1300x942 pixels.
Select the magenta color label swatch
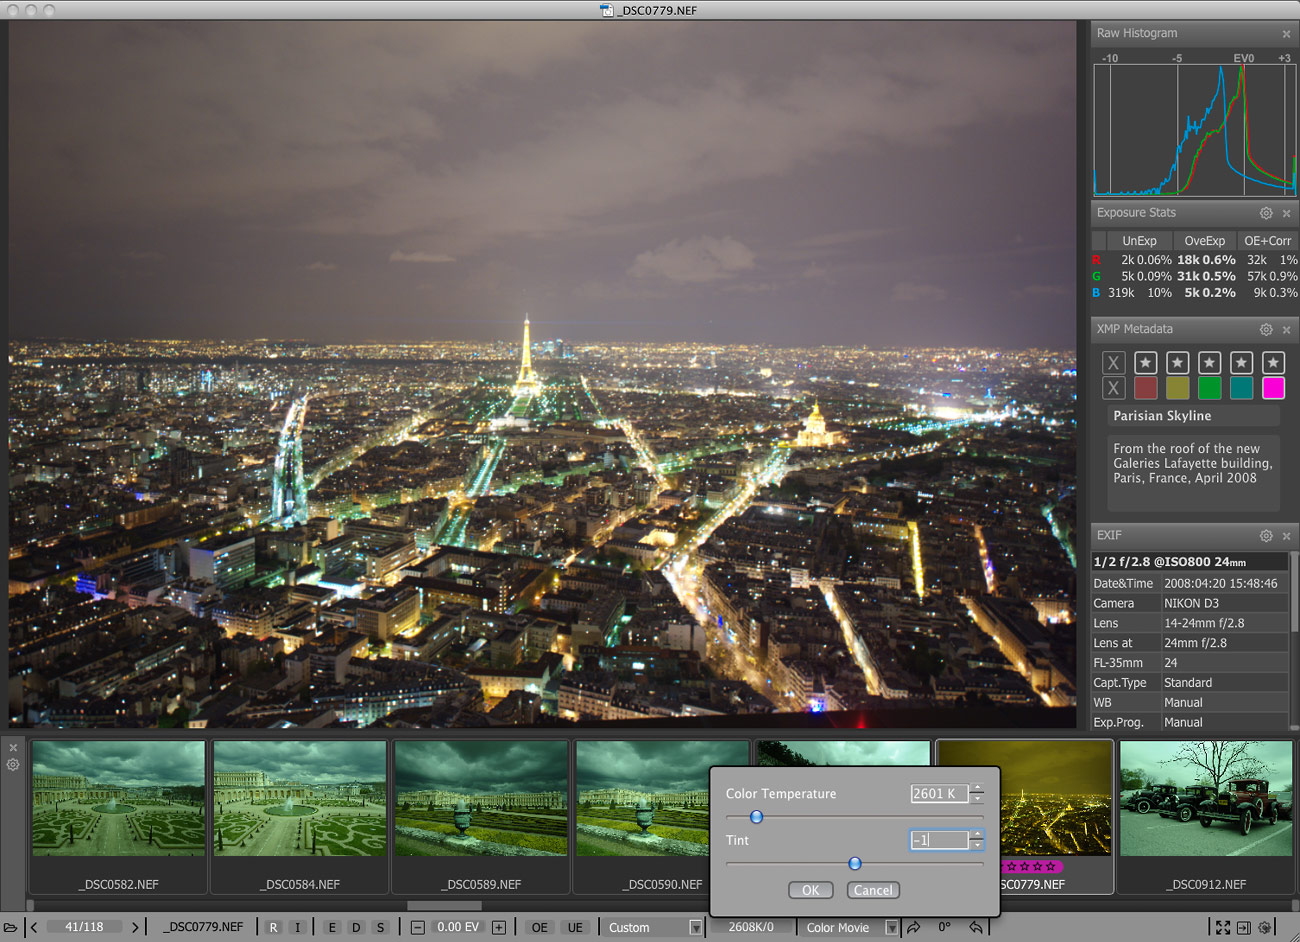click(1273, 388)
